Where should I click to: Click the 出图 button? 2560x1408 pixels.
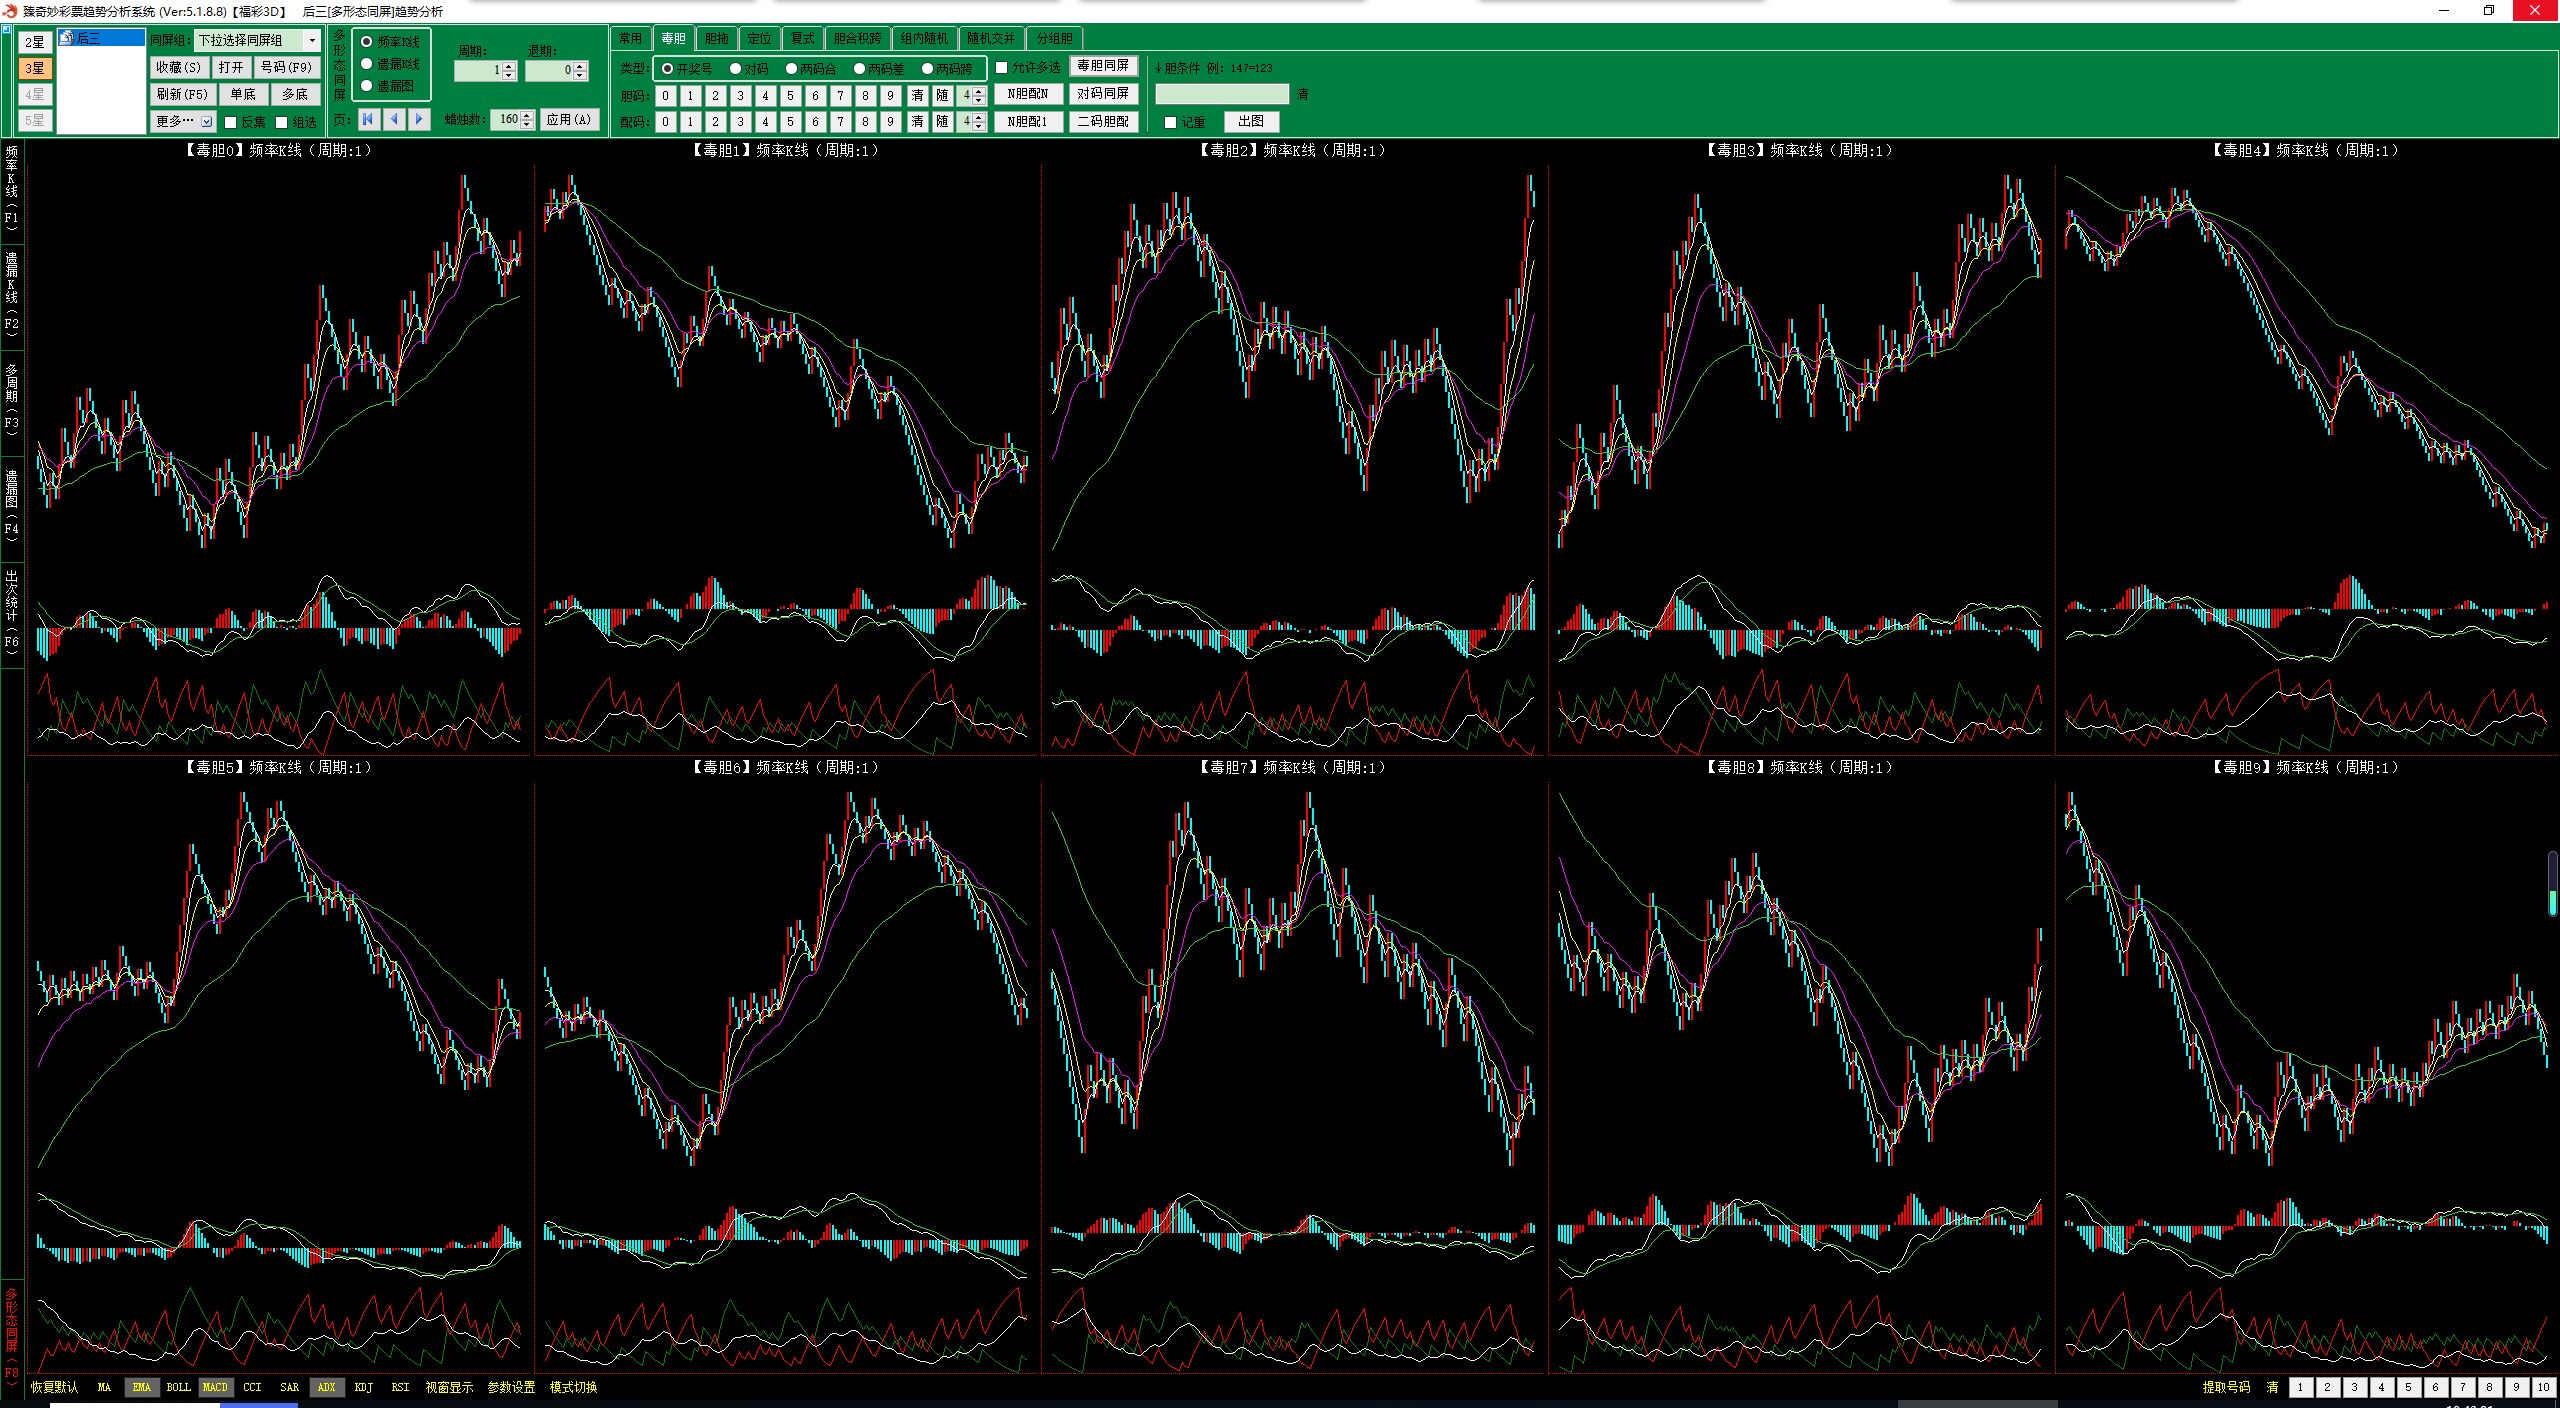(1251, 121)
